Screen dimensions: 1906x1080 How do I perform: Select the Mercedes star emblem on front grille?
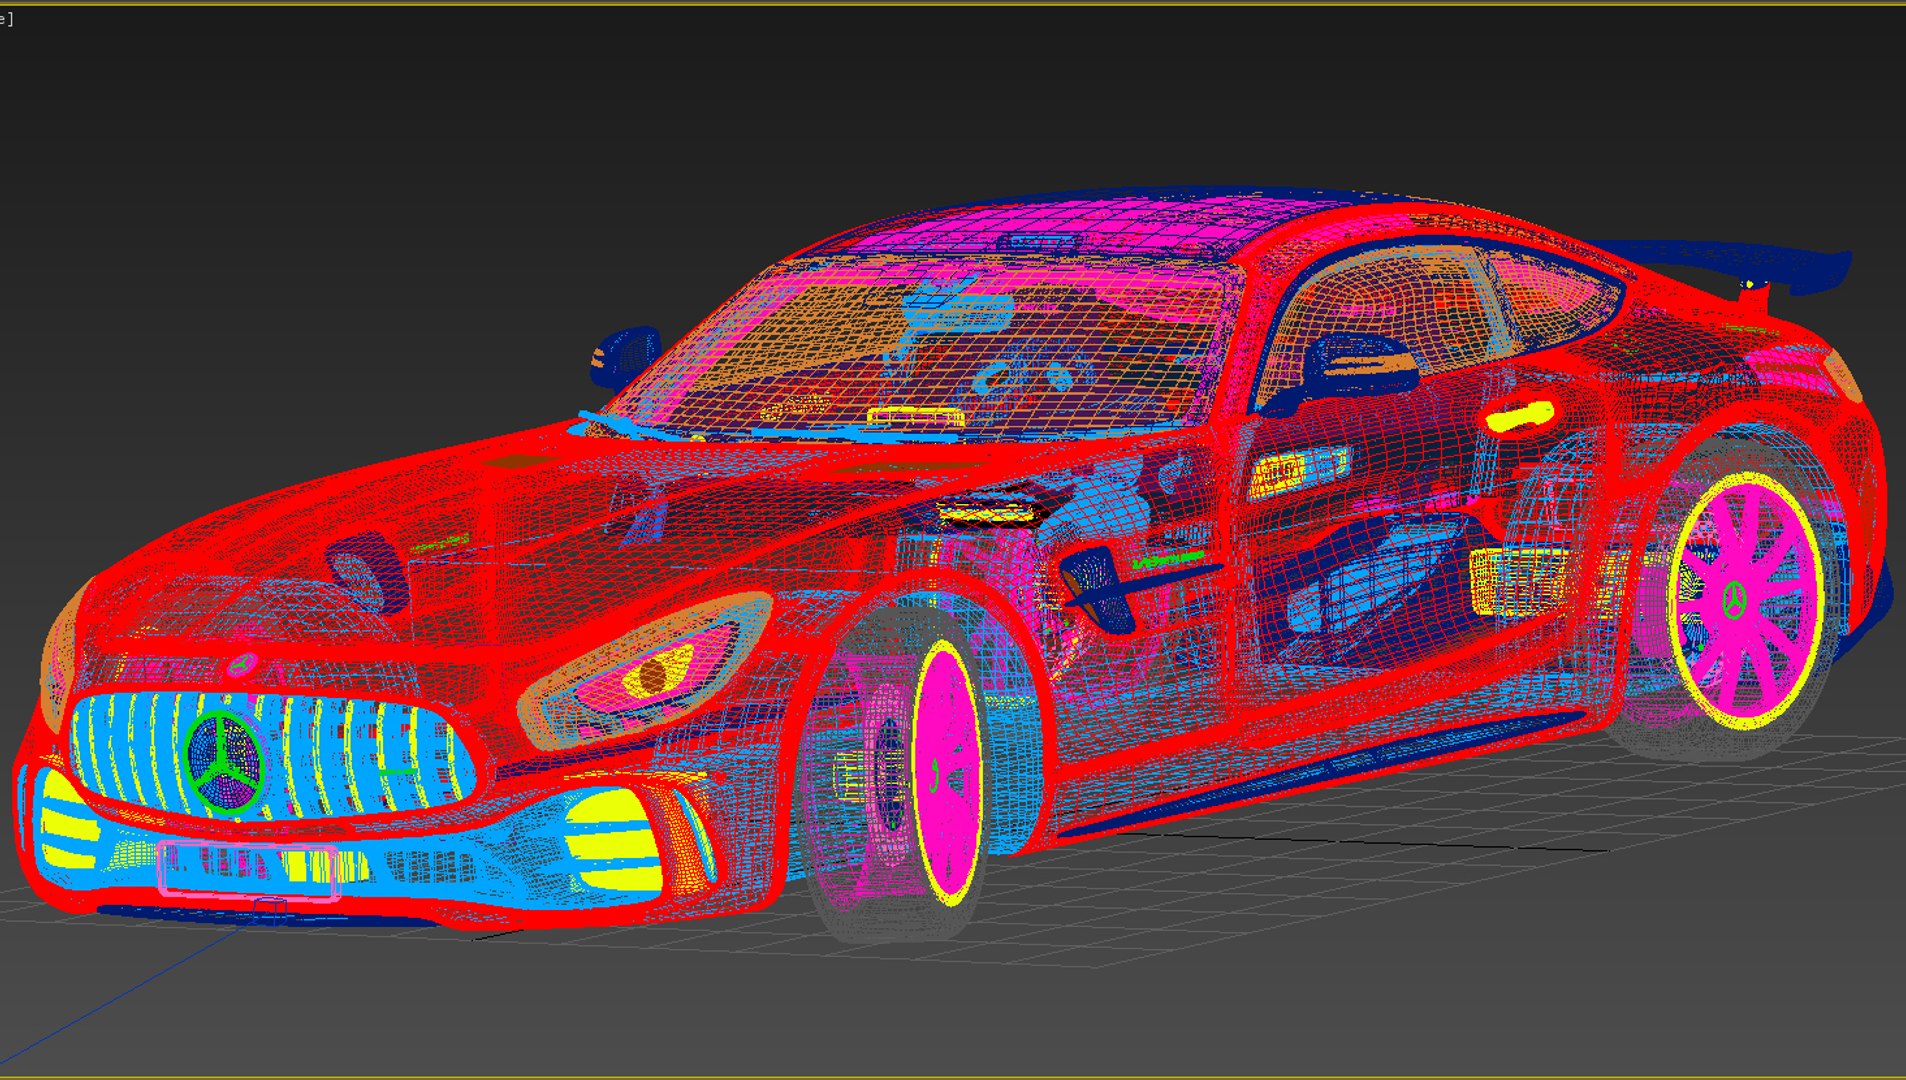pos(224,763)
